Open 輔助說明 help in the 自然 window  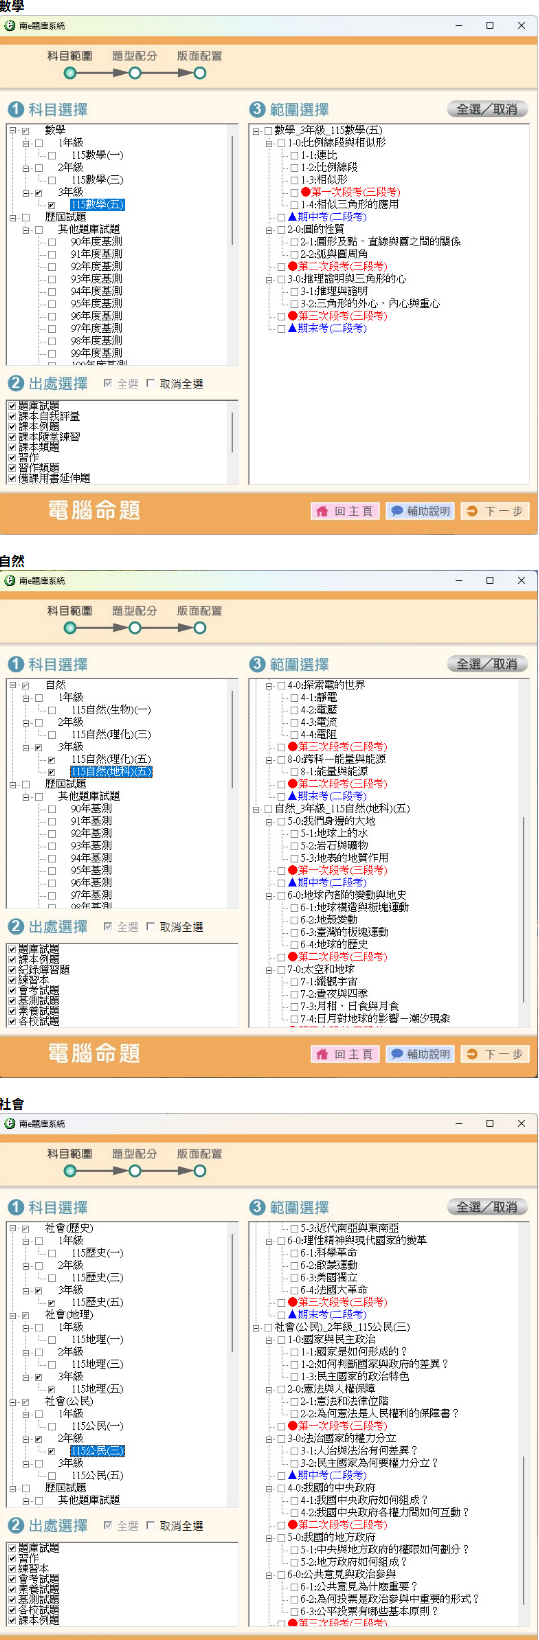pos(420,1054)
